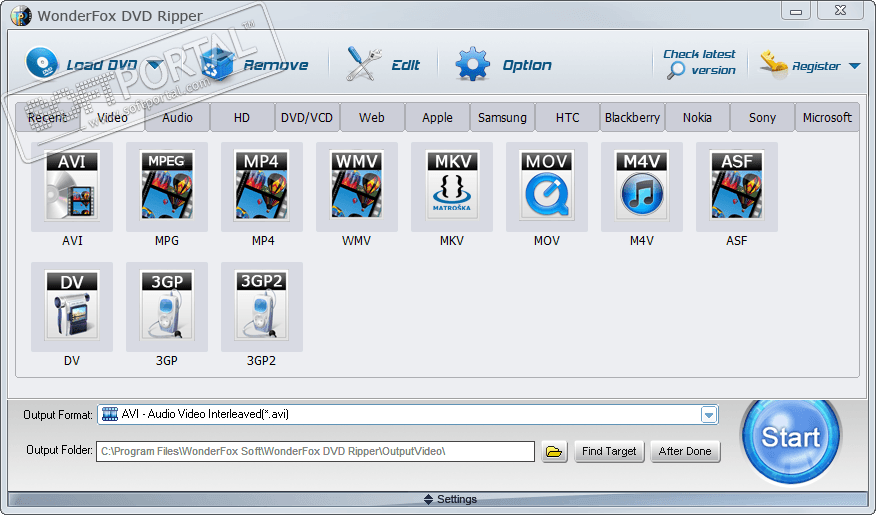Browse output folder with folder icon
The width and height of the screenshot is (877, 516).
coord(554,451)
